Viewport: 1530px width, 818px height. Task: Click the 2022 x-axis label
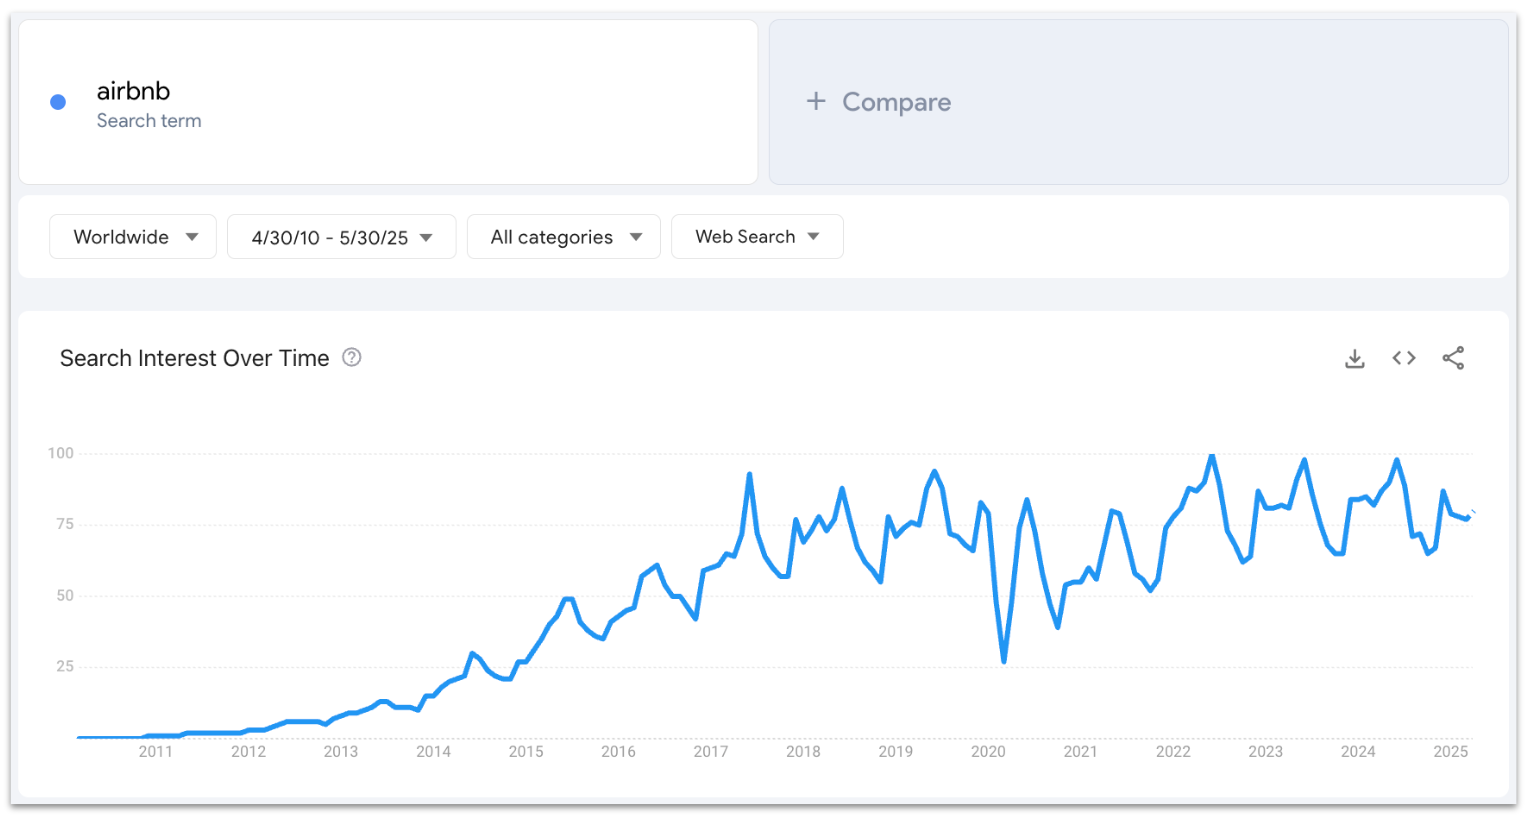[1173, 752]
